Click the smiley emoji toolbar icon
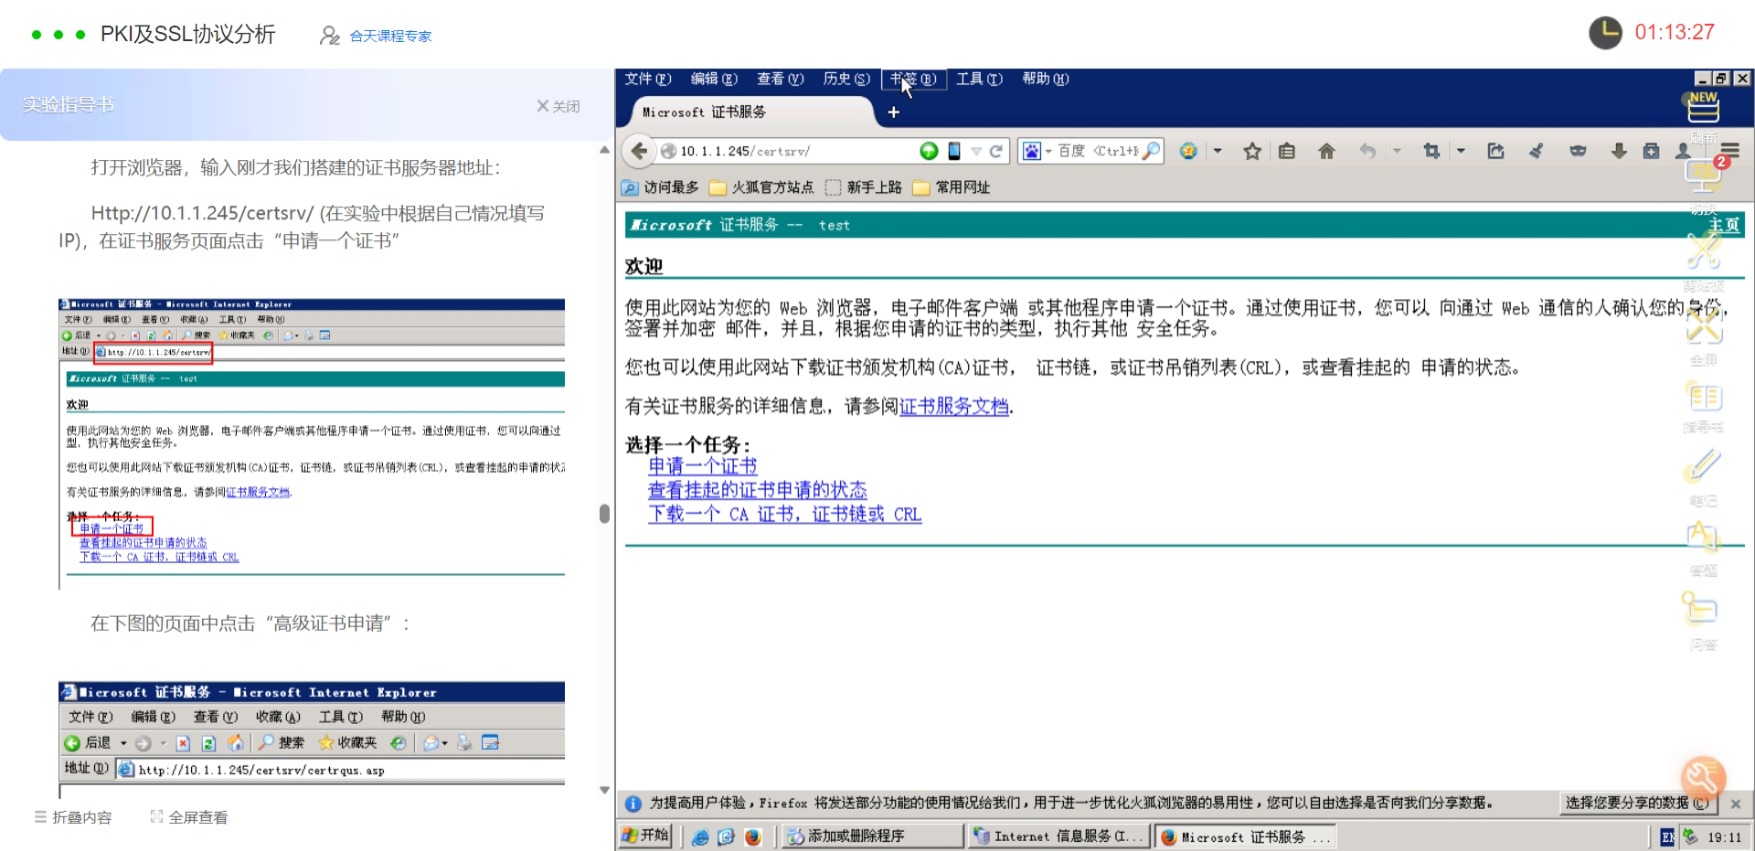The height and width of the screenshot is (851, 1755). [x=1188, y=151]
